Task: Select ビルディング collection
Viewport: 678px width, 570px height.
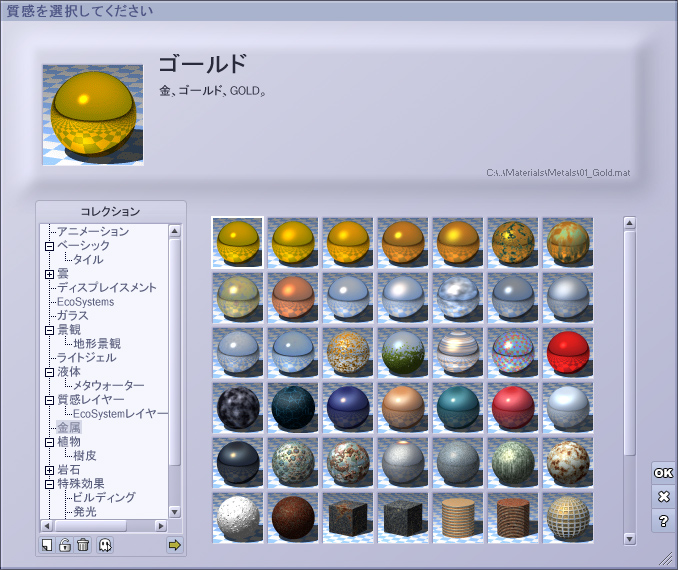Action: [104, 498]
